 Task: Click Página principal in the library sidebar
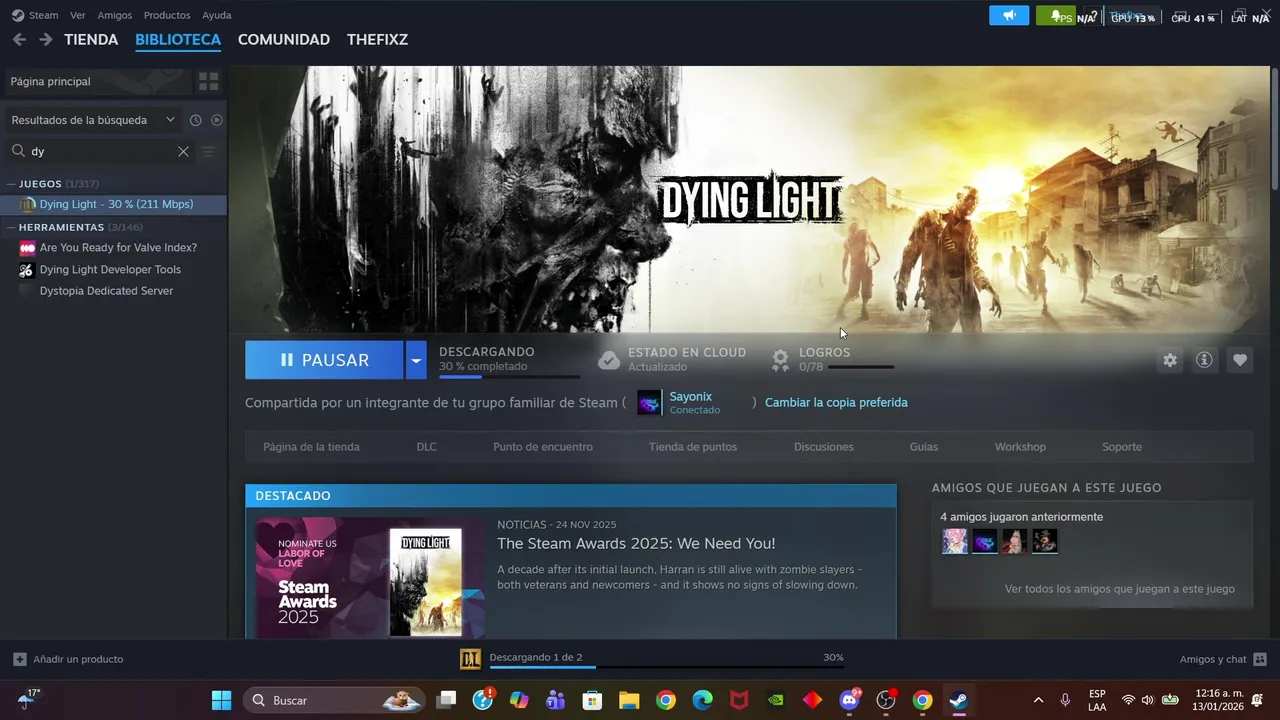tap(98, 81)
